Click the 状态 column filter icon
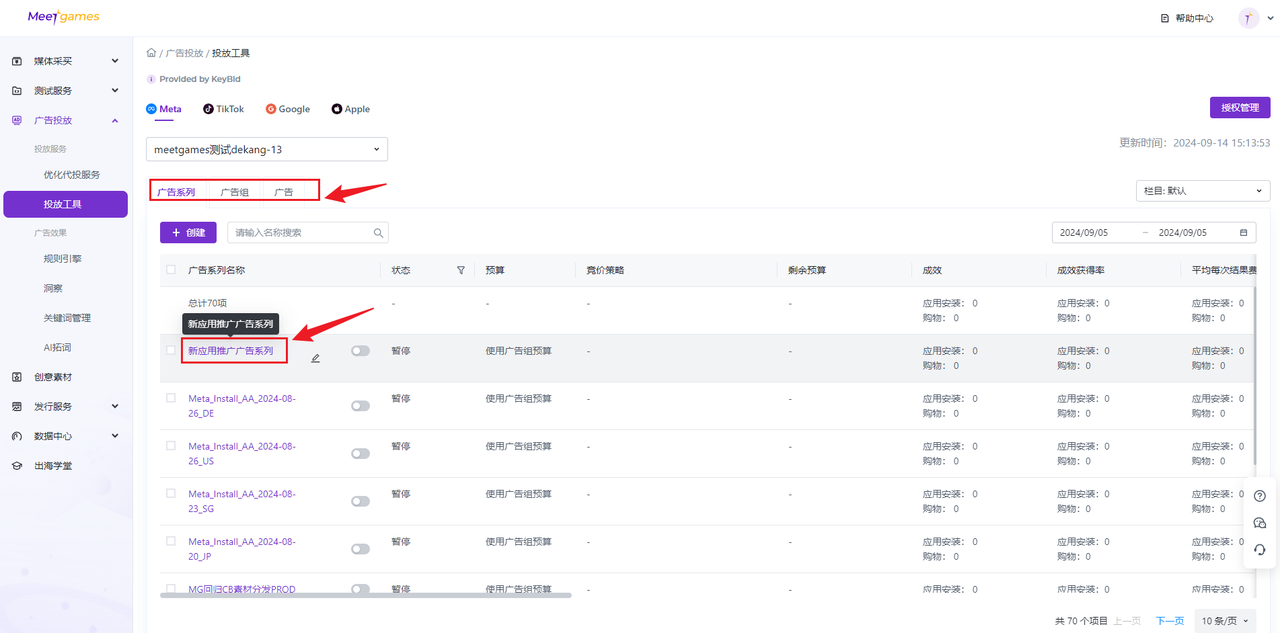Image resolution: width=1280 pixels, height=633 pixels. (x=461, y=270)
